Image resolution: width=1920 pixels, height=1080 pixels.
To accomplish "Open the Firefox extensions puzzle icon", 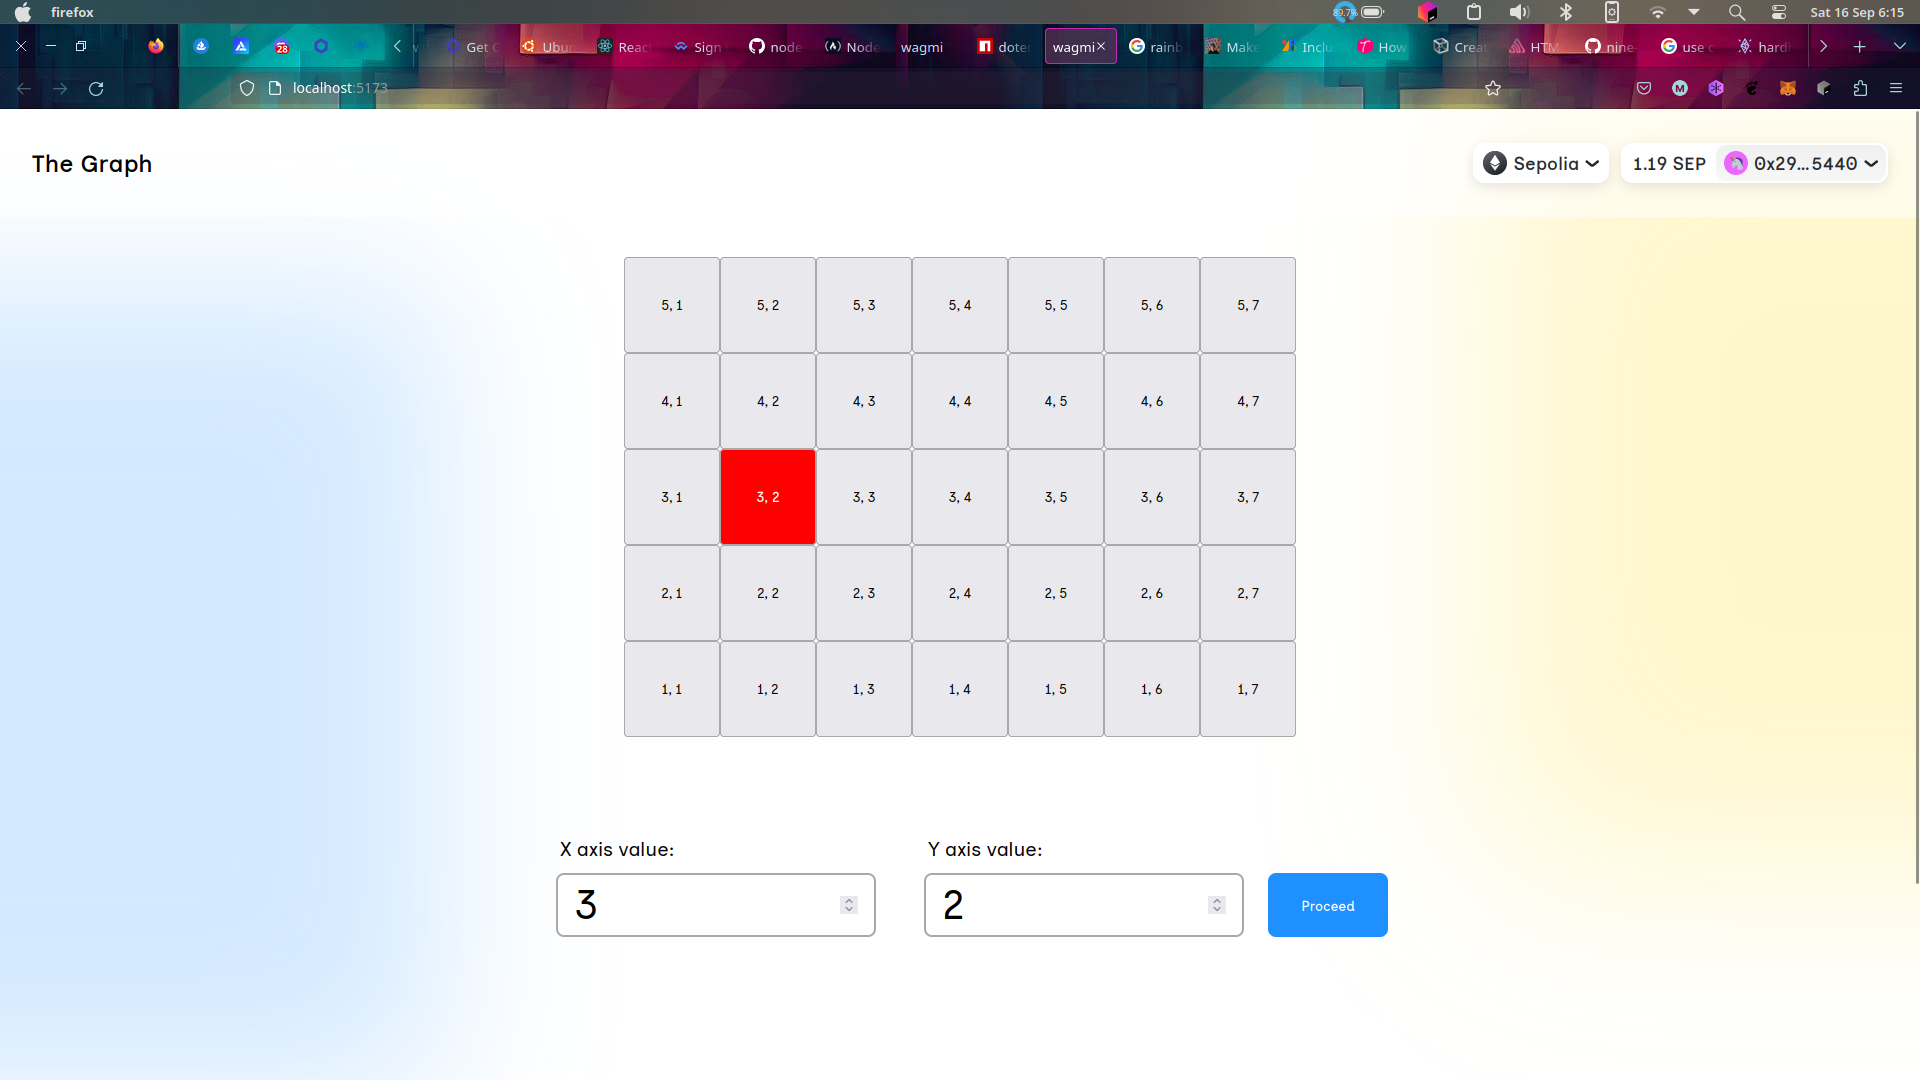I will [x=1860, y=88].
